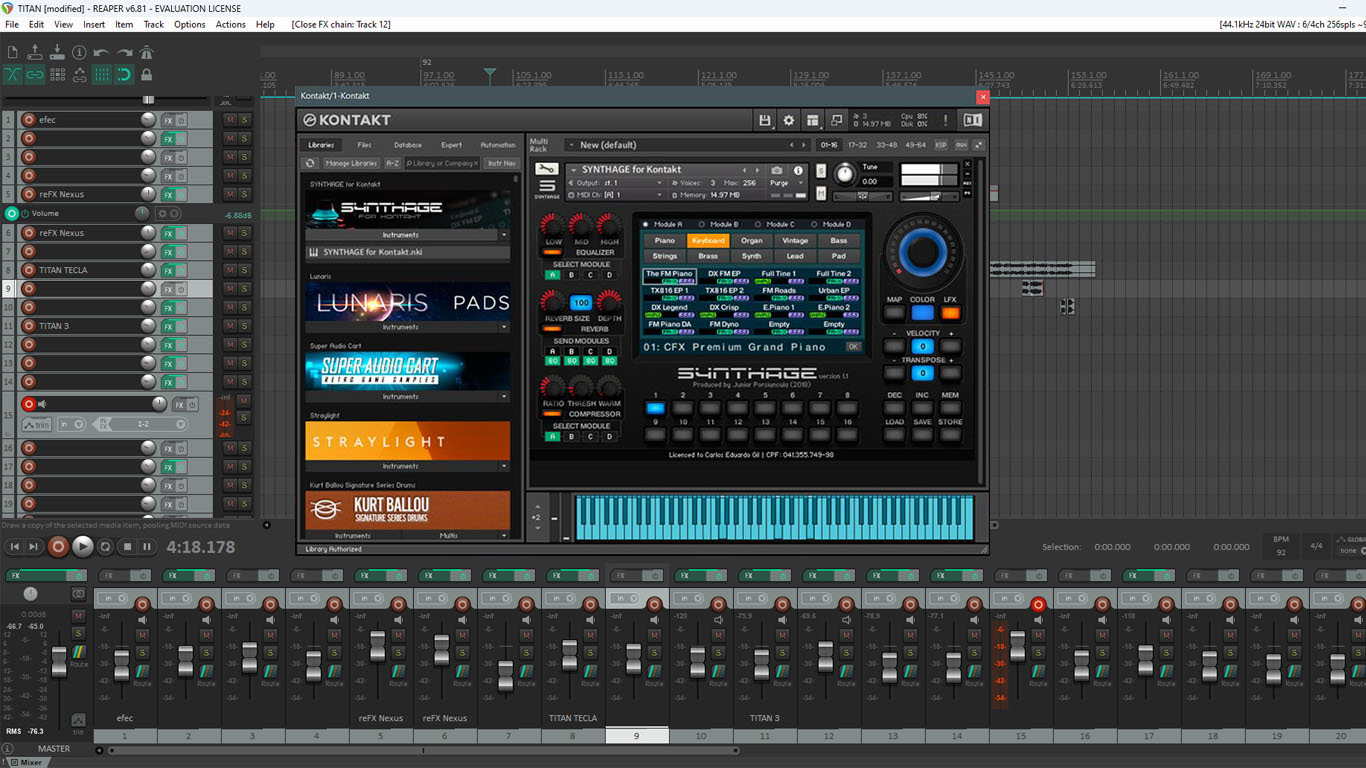The width and height of the screenshot is (1366, 768).
Task: Switch to Kontakt Automation tab
Action: pyautogui.click(x=497, y=145)
